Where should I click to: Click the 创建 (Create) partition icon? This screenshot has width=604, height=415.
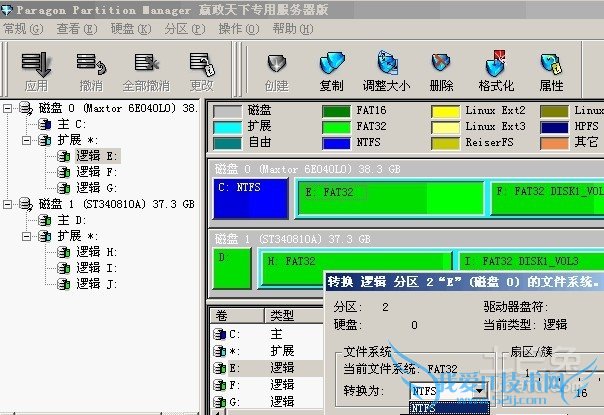pos(277,63)
